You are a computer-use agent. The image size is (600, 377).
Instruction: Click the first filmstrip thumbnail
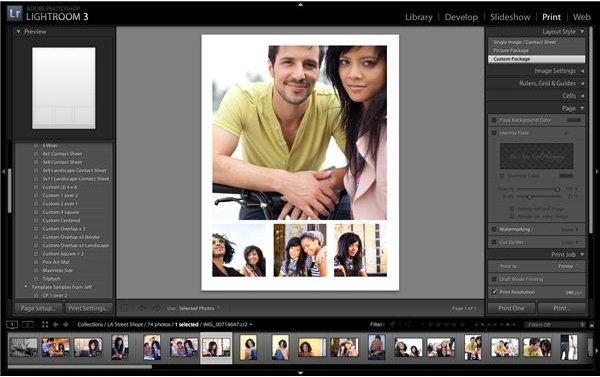tap(23, 348)
